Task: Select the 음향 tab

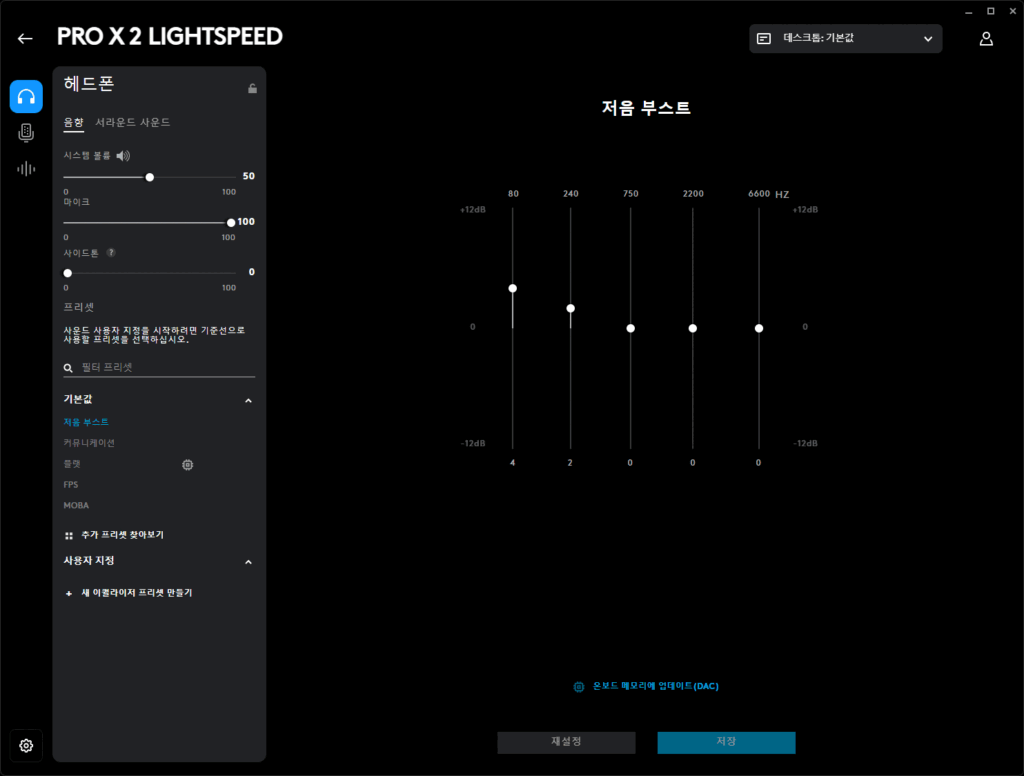Action: pos(74,123)
